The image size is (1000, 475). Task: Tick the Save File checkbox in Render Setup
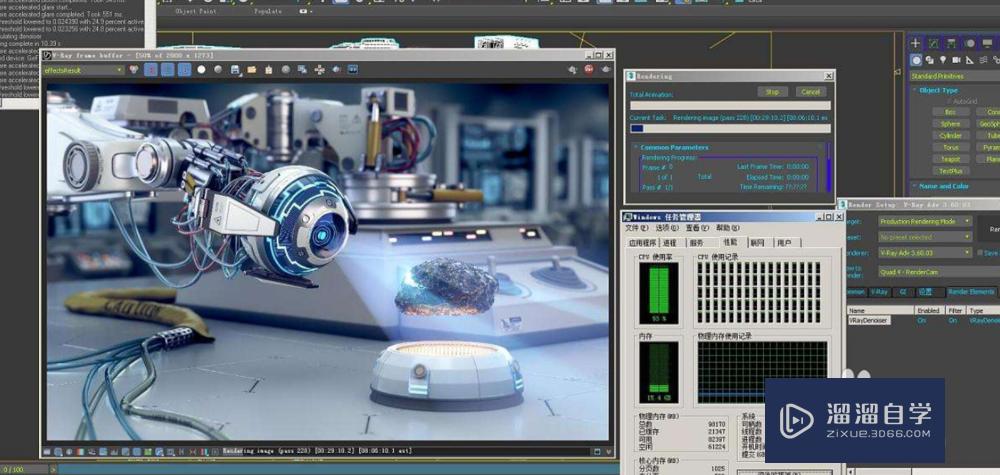[980, 252]
